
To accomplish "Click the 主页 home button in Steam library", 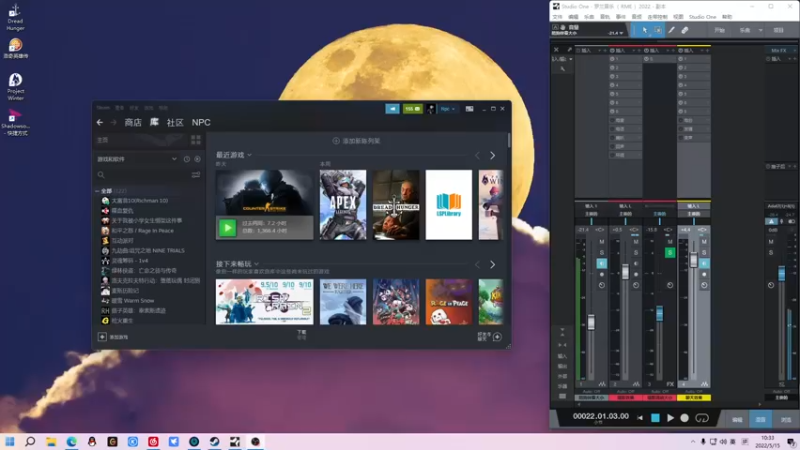I will pos(103,140).
